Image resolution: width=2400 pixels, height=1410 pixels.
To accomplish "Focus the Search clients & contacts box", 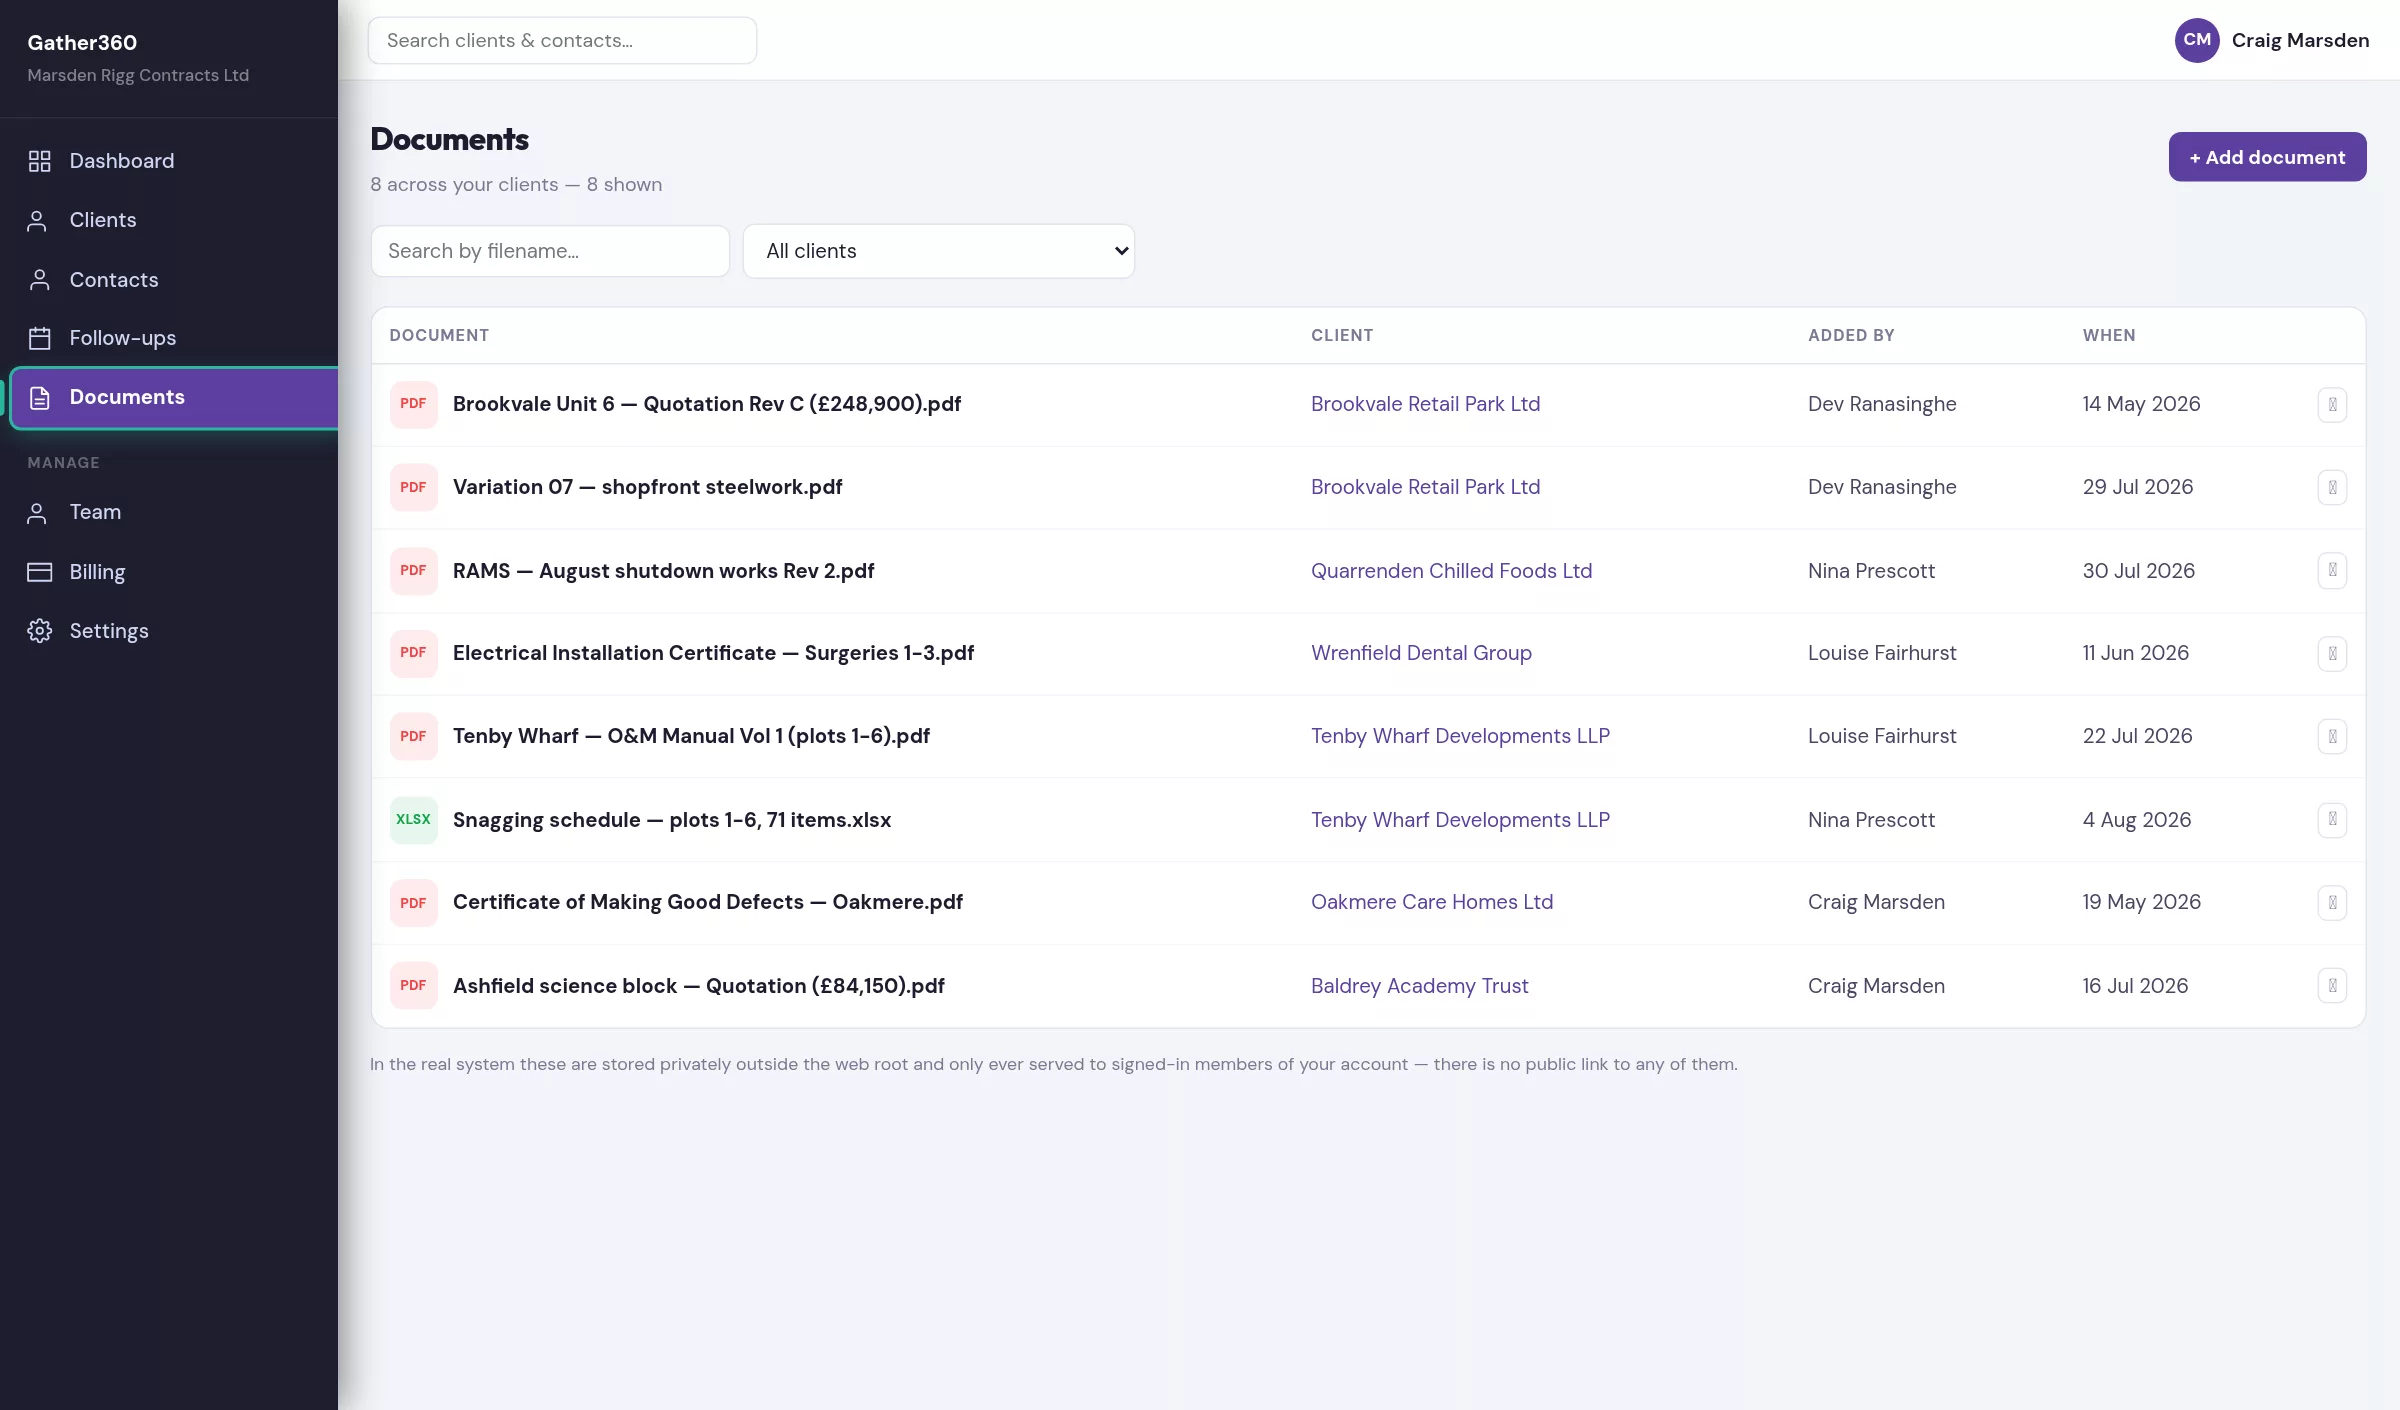I will 562,41.
